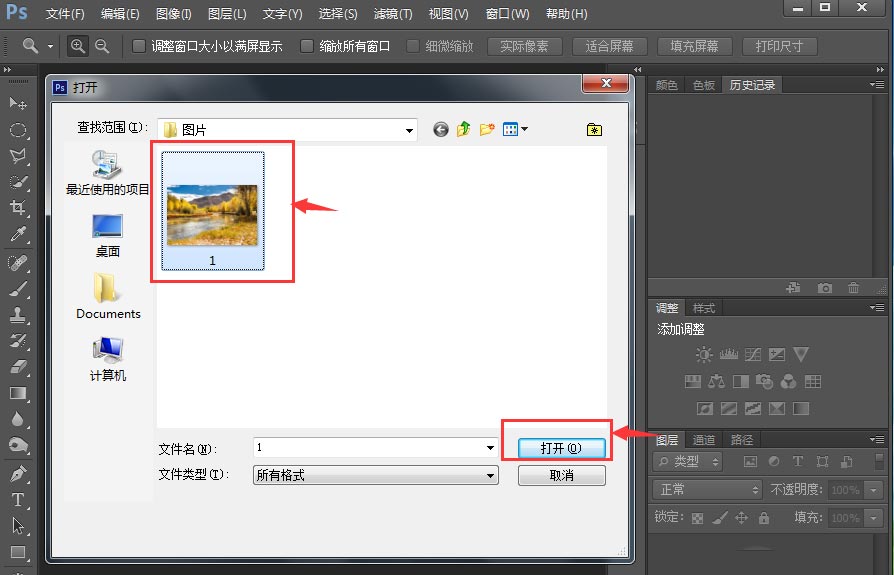This screenshot has height=575, width=894.
Task: Toggle lock image pixels brush icon
Action: click(720, 517)
